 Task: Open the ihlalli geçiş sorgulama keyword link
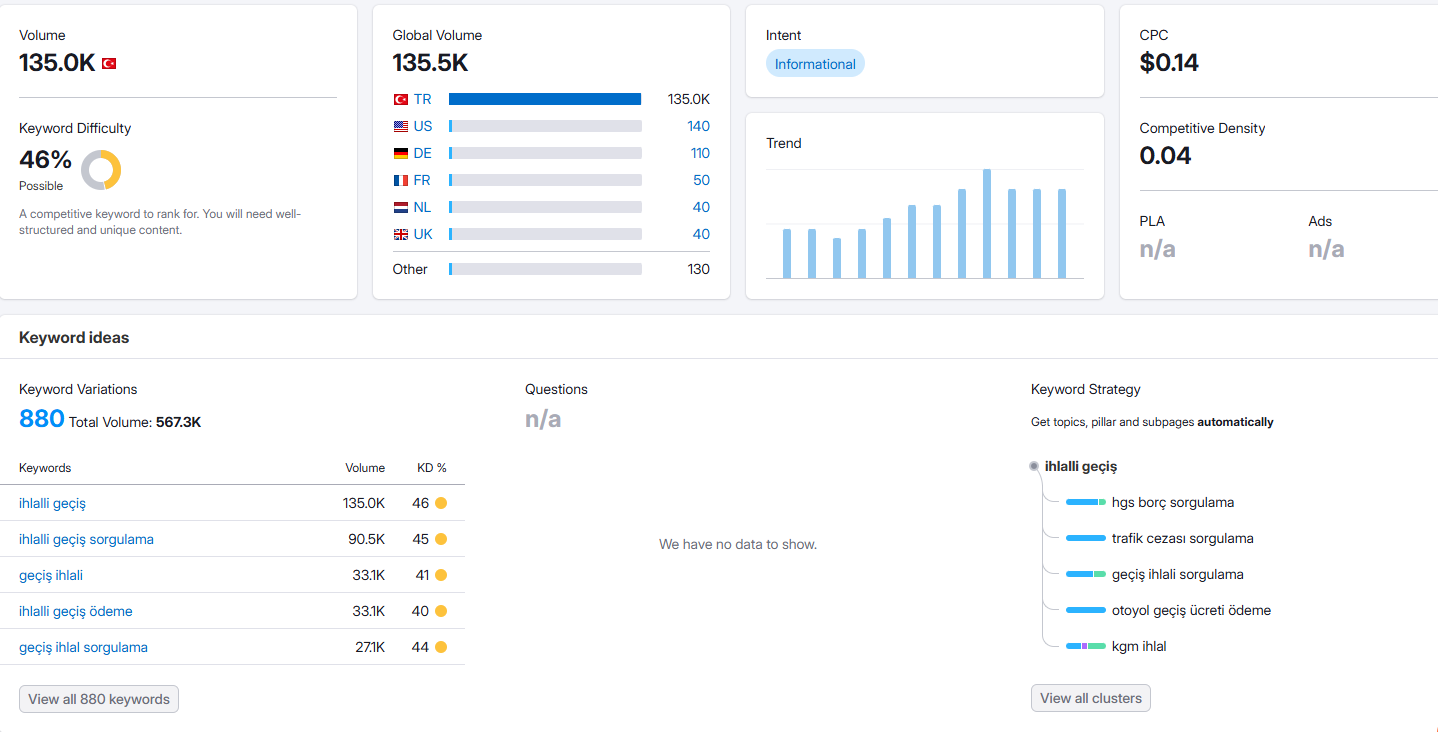[86, 539]
